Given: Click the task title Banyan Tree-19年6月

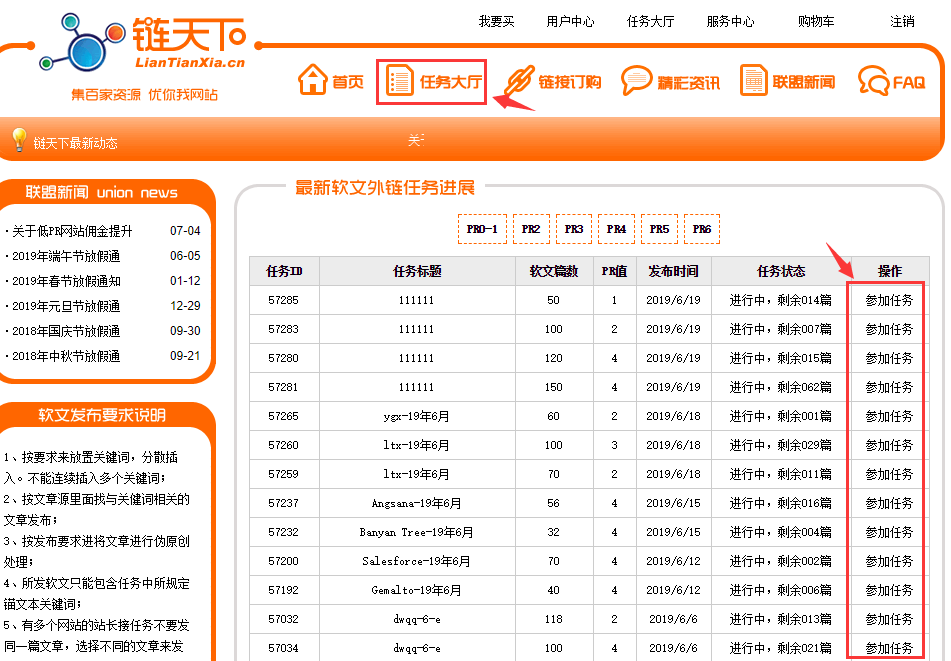Looking at the screenshot, I should [416, 532].
